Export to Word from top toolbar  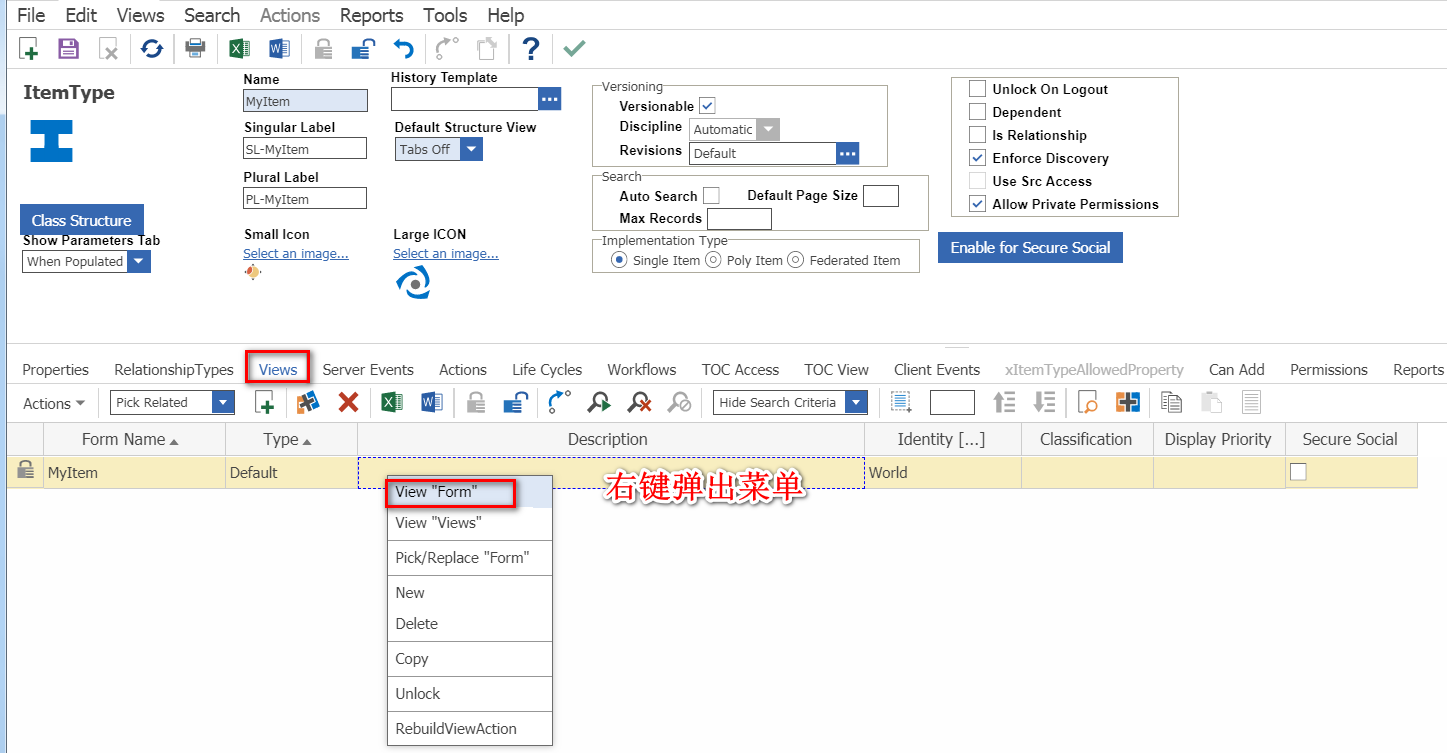279,49
